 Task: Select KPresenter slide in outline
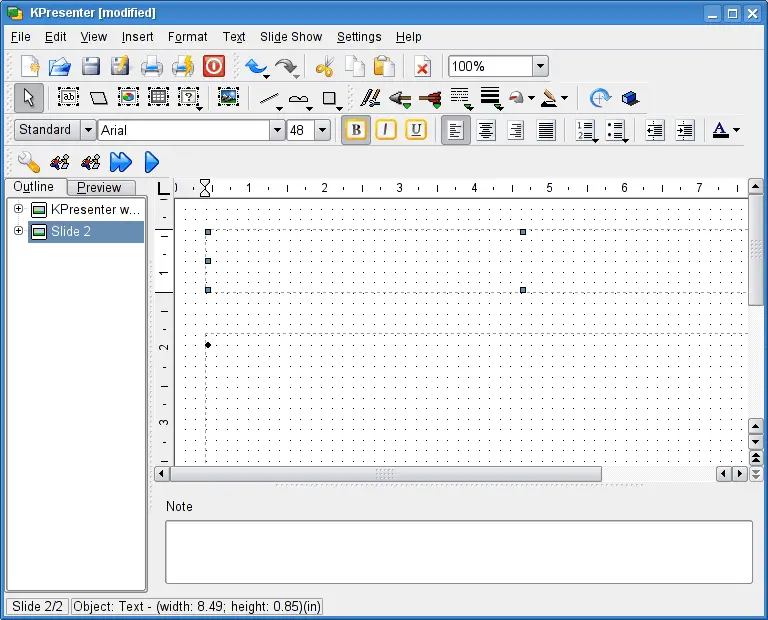click(95, 209)
